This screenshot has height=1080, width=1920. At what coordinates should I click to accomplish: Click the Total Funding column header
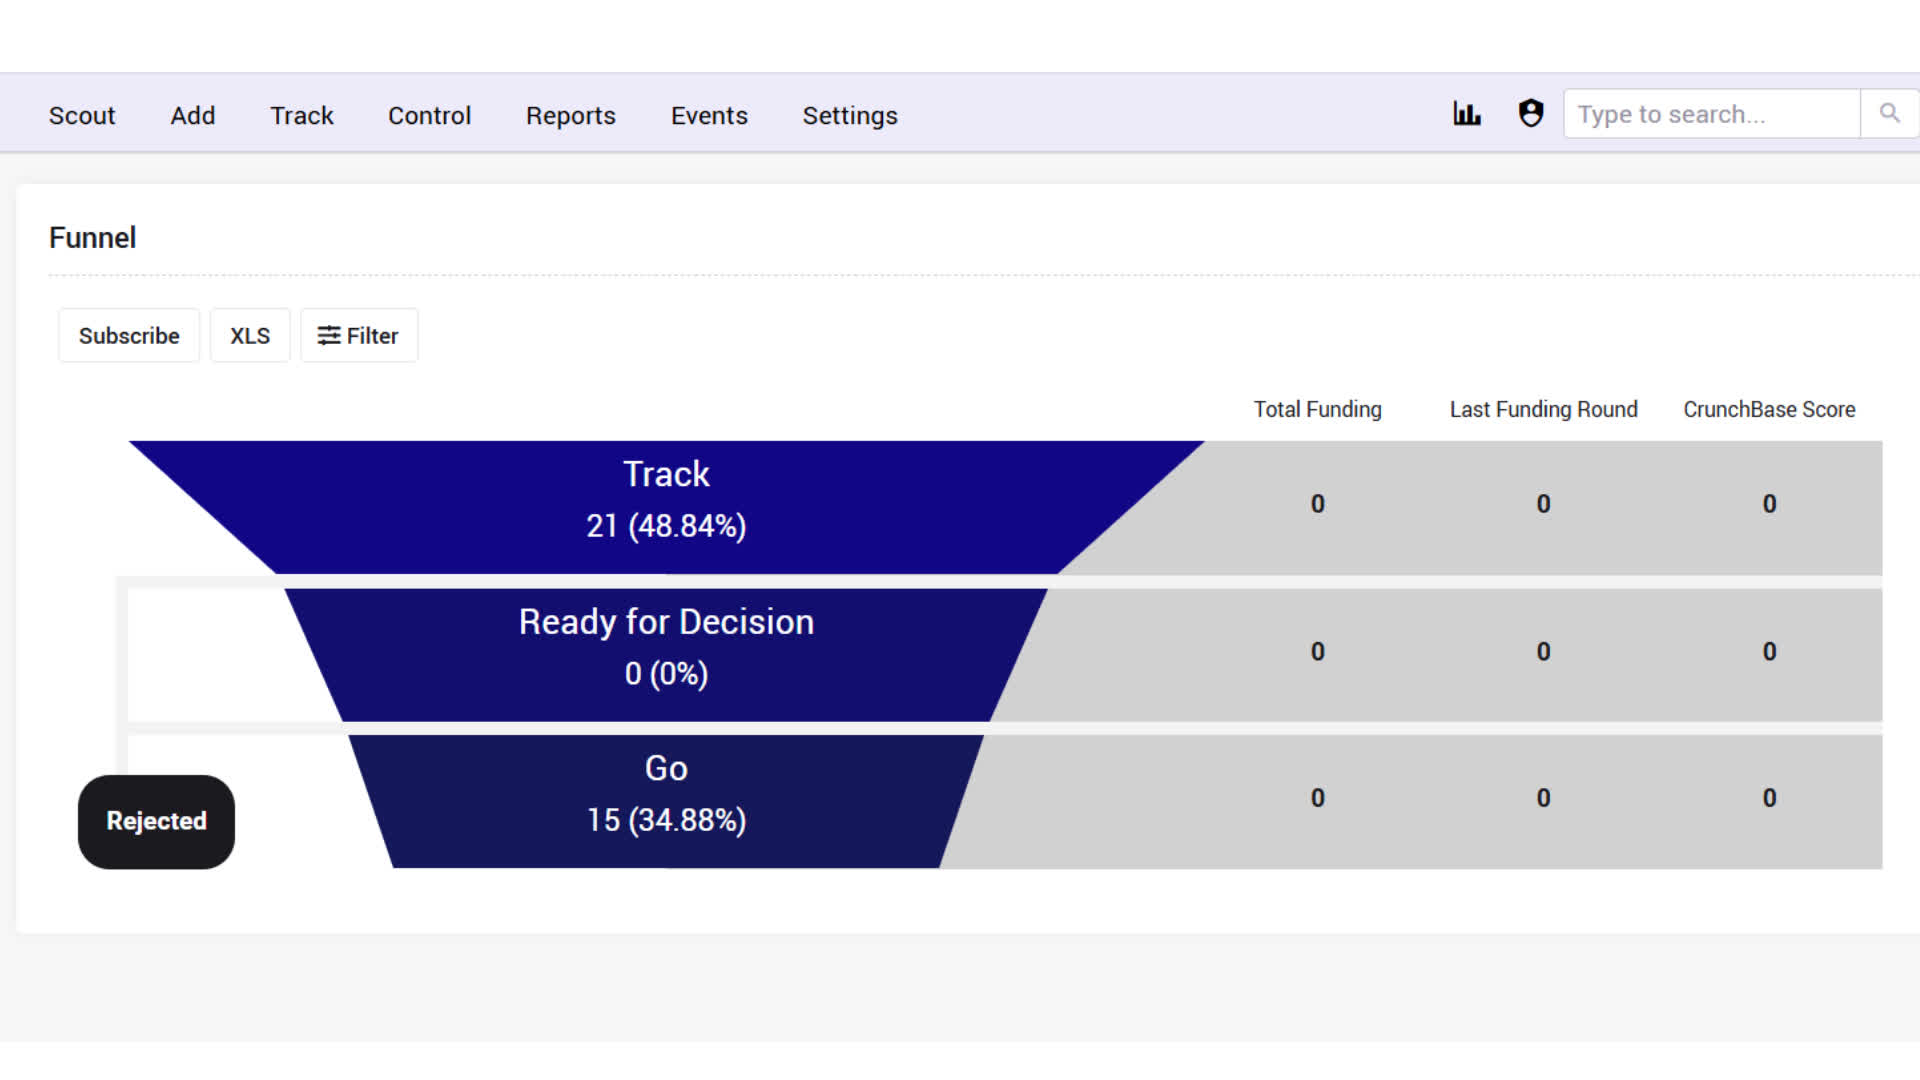point(1318,410)
